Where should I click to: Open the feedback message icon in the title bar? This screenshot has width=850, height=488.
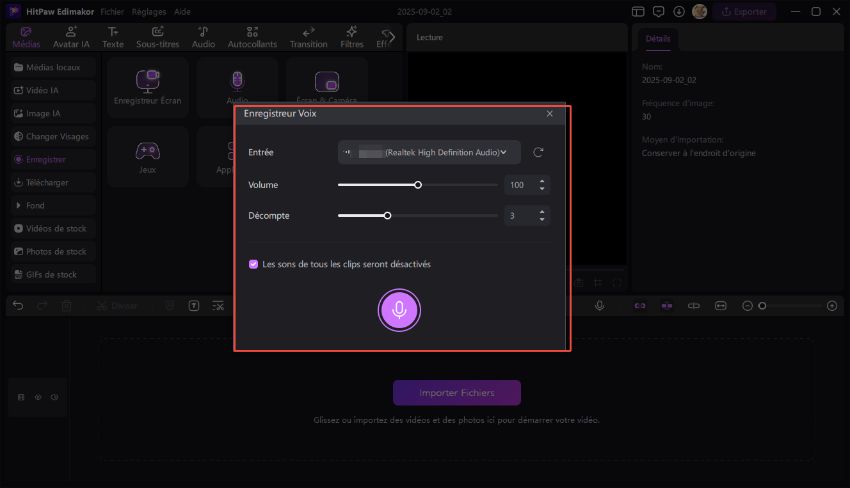(659, 11)
